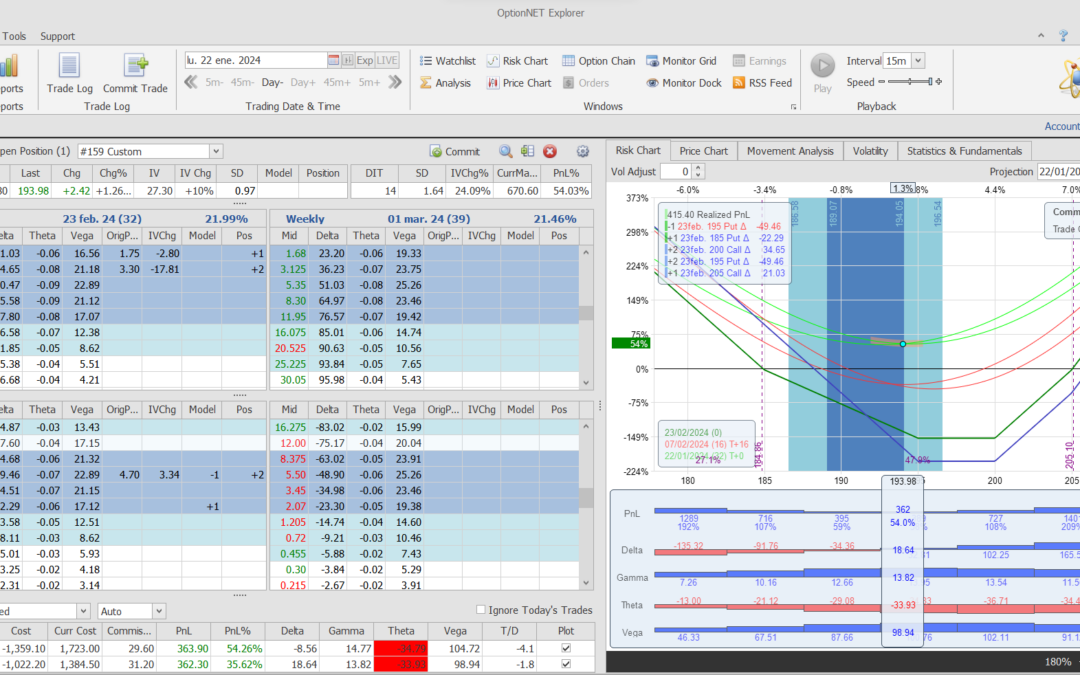Open the Option Chain window

click(x=598, y=61)
